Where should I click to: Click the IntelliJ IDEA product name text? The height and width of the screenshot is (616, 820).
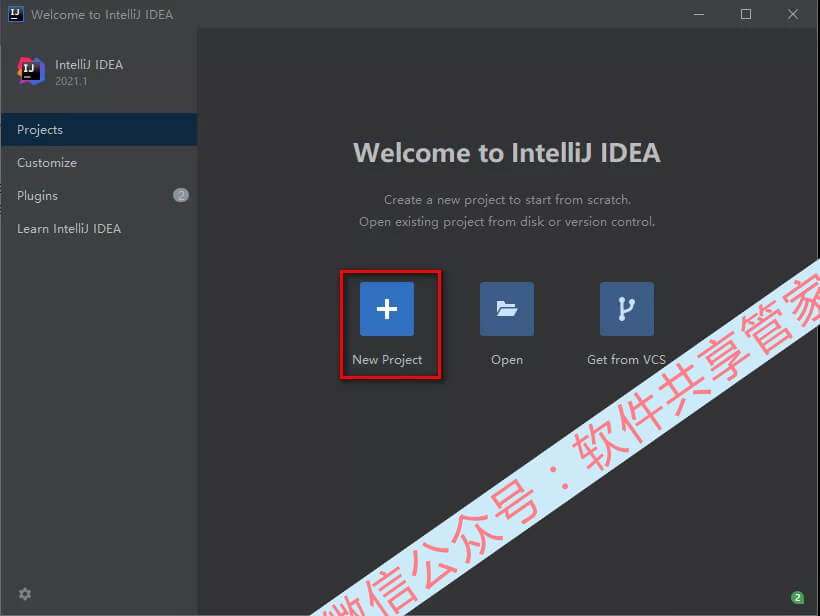(89, 65)
